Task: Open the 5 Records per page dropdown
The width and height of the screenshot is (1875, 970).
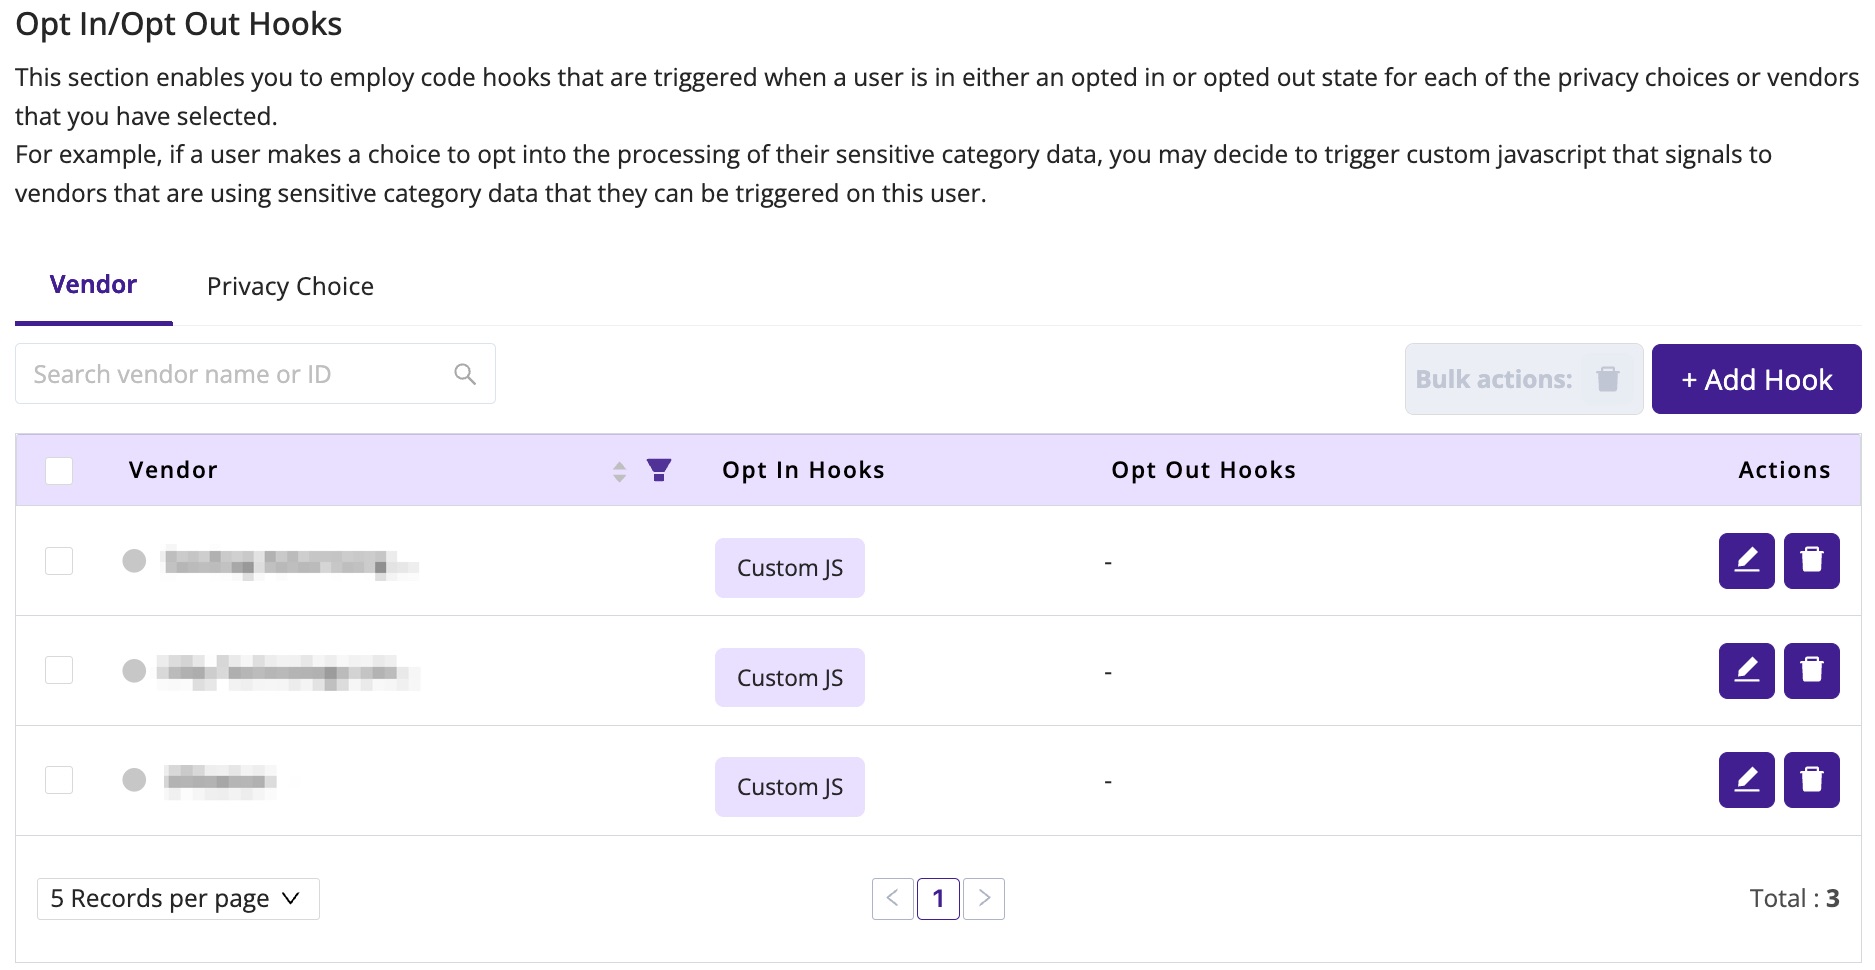Action: point(178,899)
